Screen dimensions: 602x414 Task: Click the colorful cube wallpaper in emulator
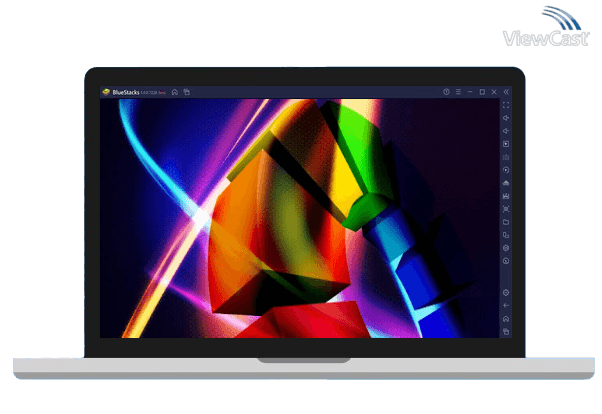[299, 219]
